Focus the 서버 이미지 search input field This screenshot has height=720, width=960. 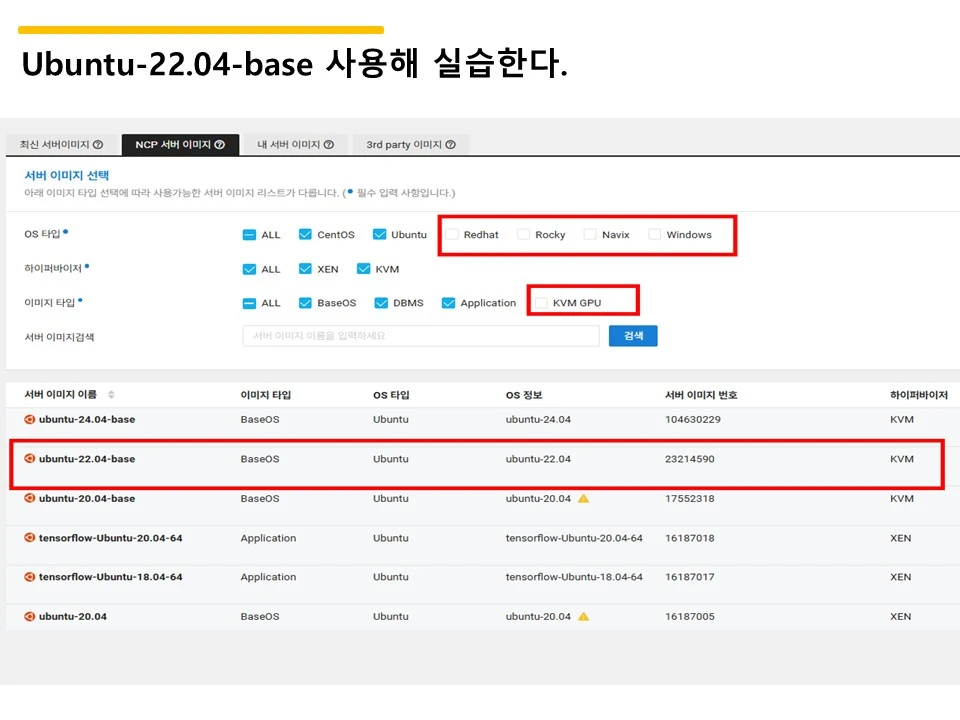[421, 336]
